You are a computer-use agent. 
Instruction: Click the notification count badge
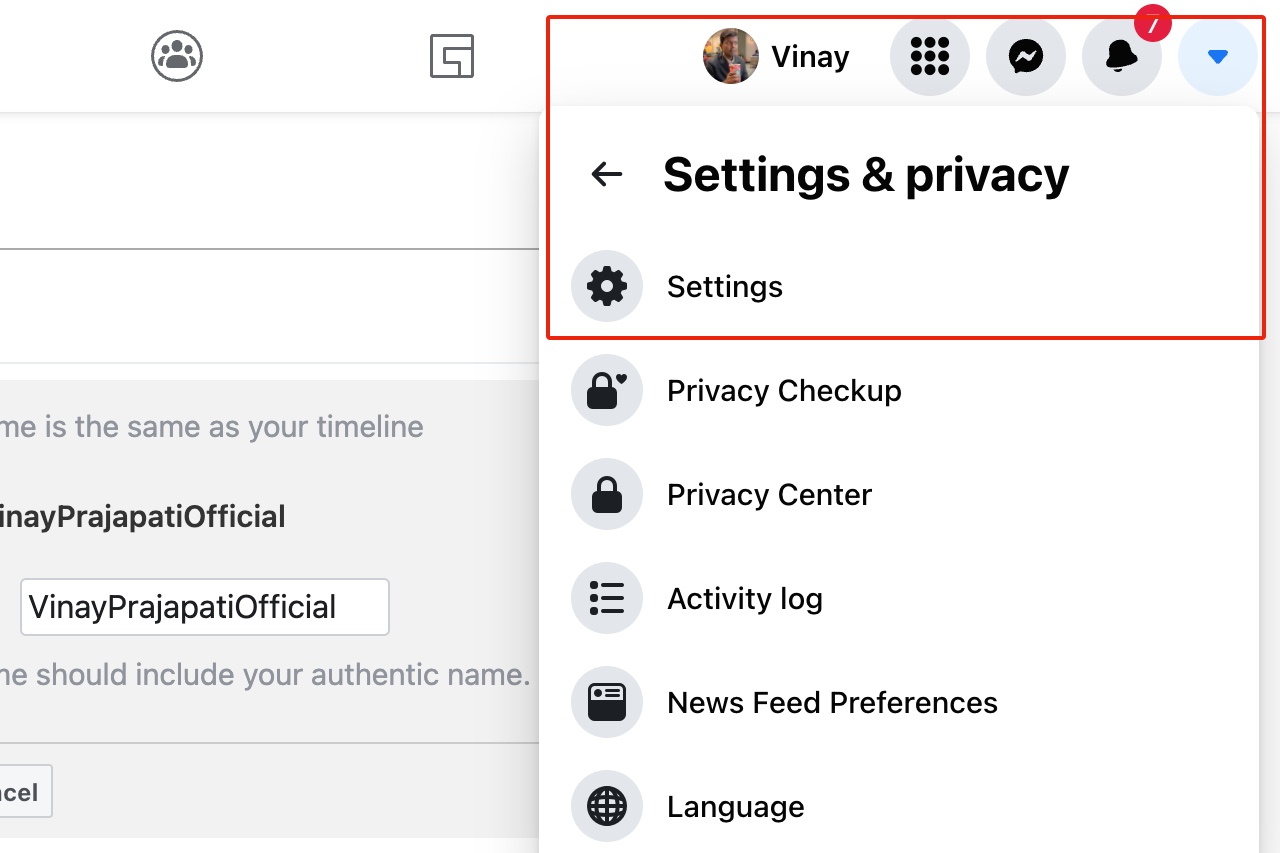[x=1152, y=23]
